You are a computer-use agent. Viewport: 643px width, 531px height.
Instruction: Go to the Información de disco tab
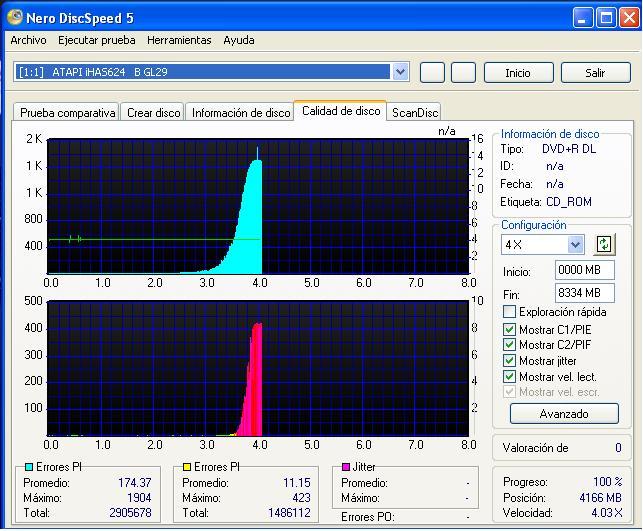point(240,113)
